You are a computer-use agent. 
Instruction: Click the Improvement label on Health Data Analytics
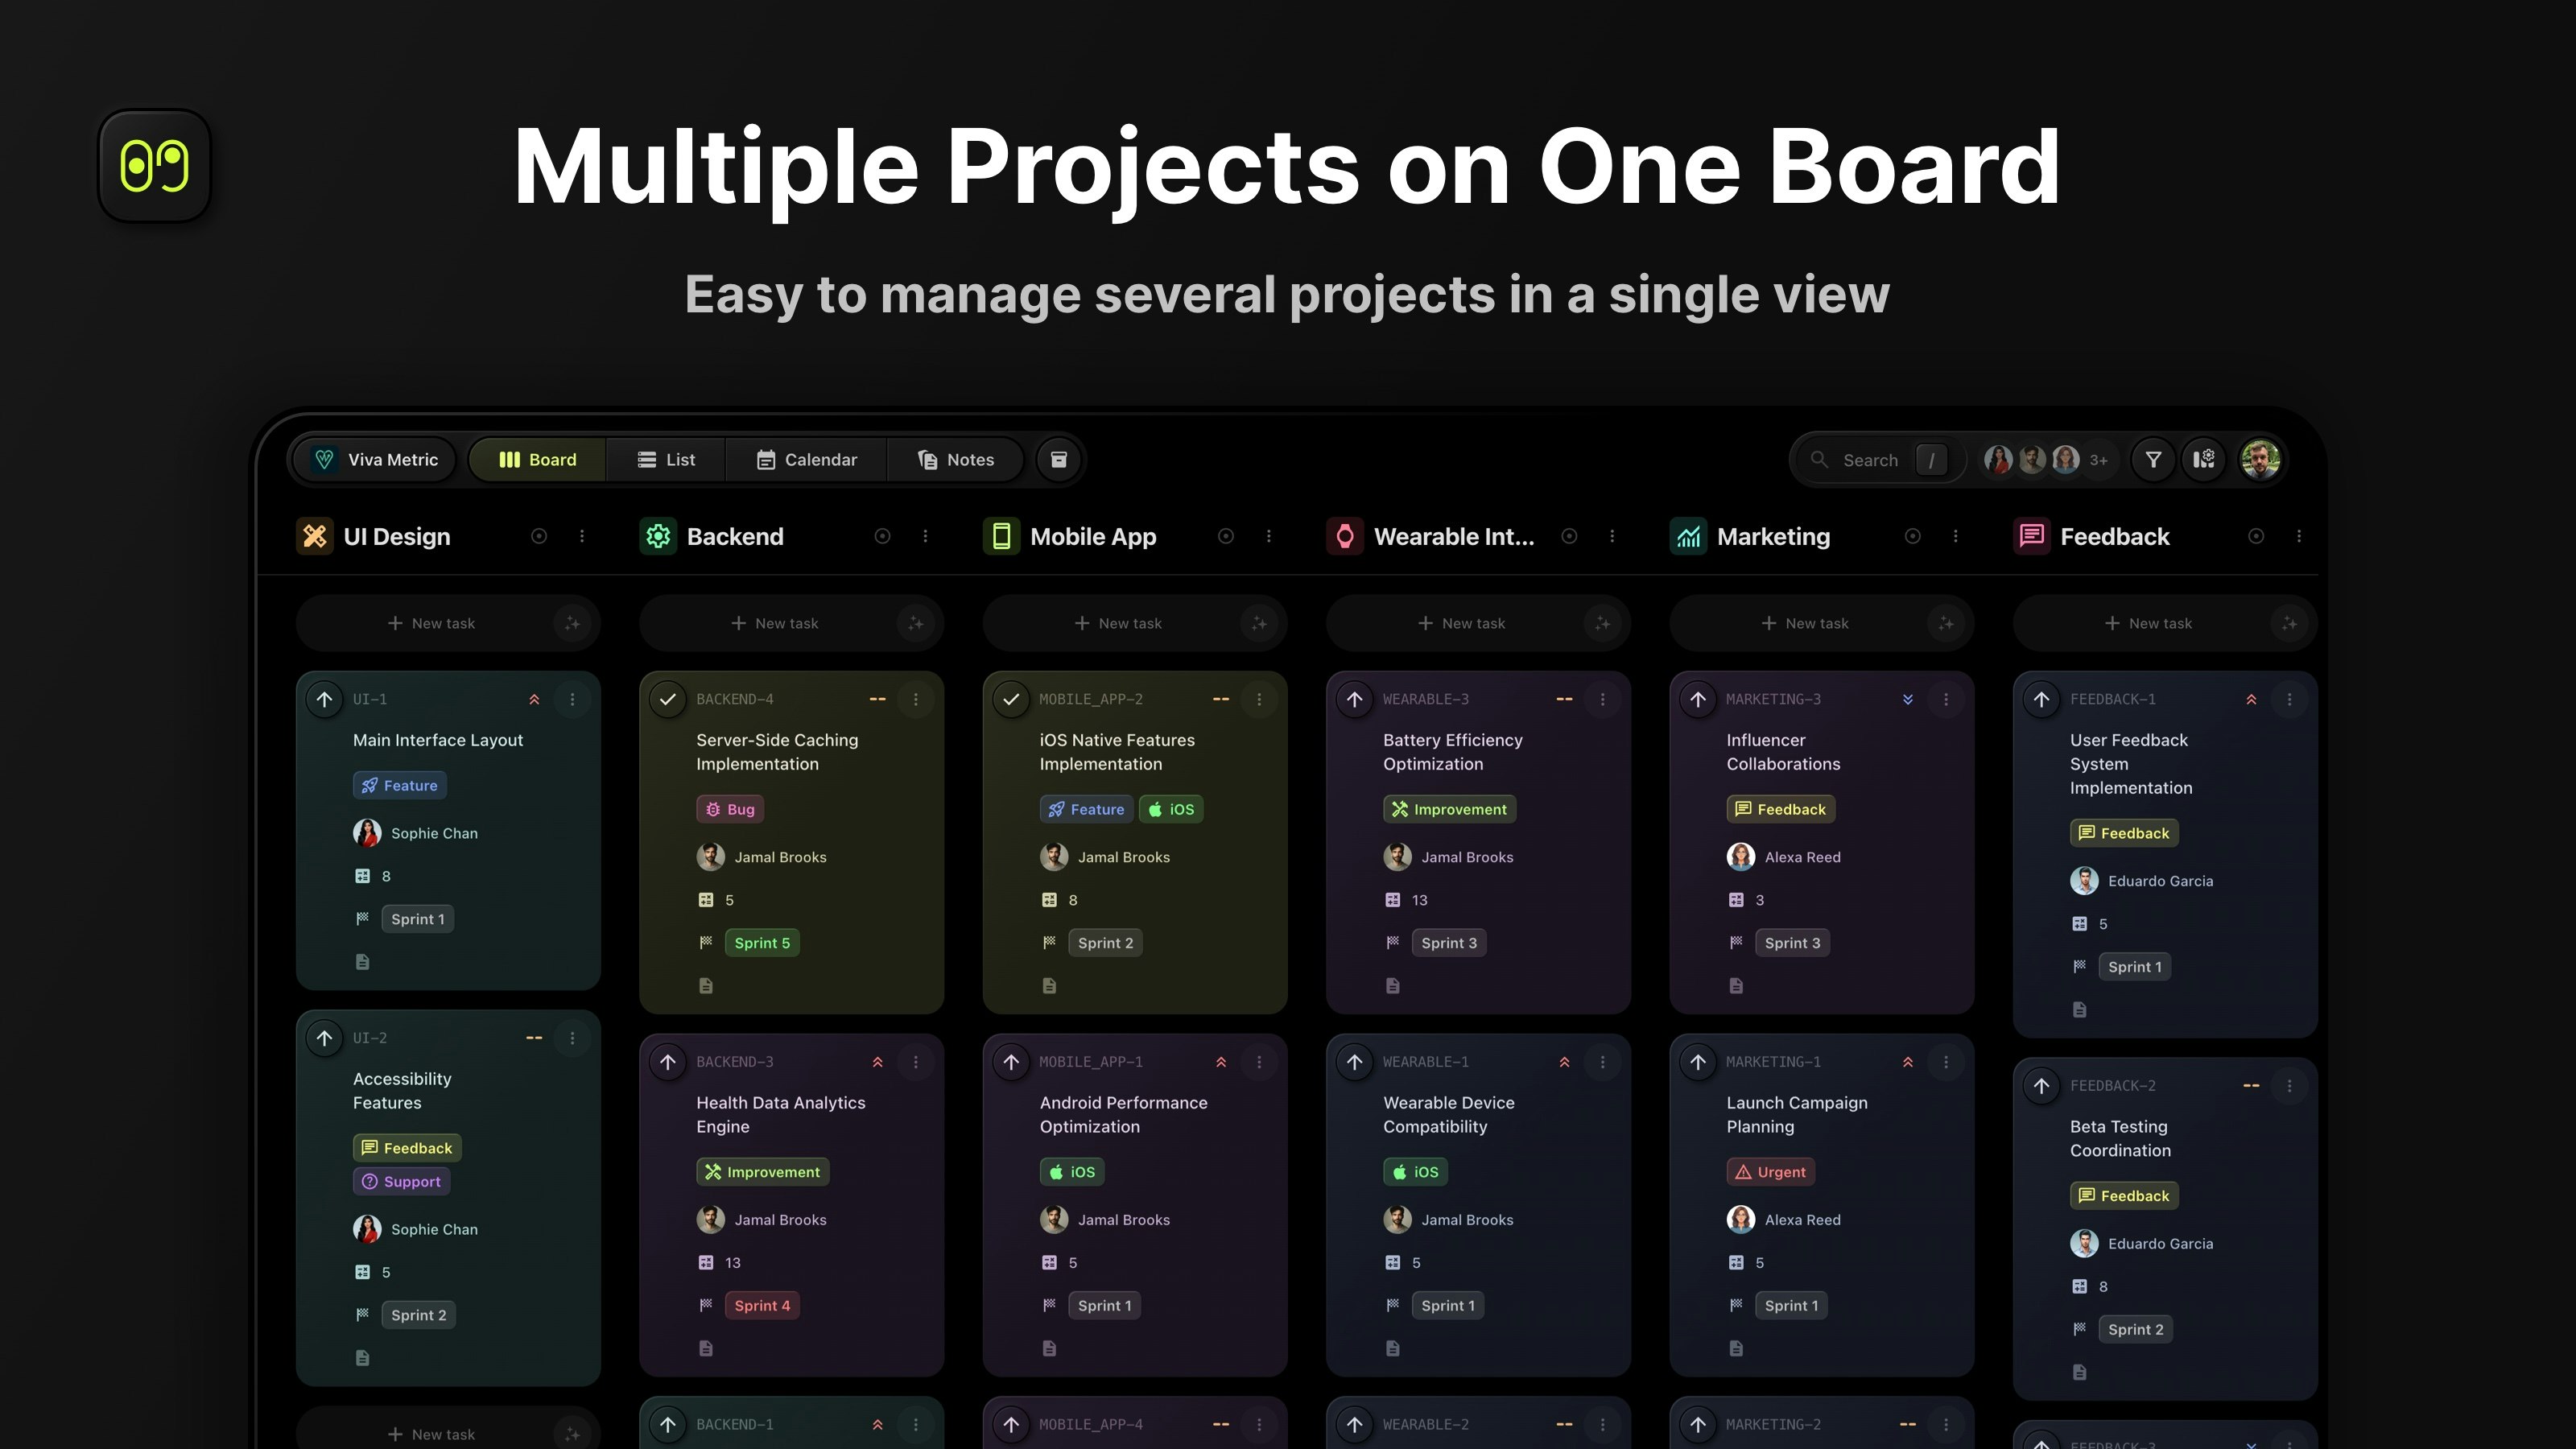click(x=762, y=1172)
